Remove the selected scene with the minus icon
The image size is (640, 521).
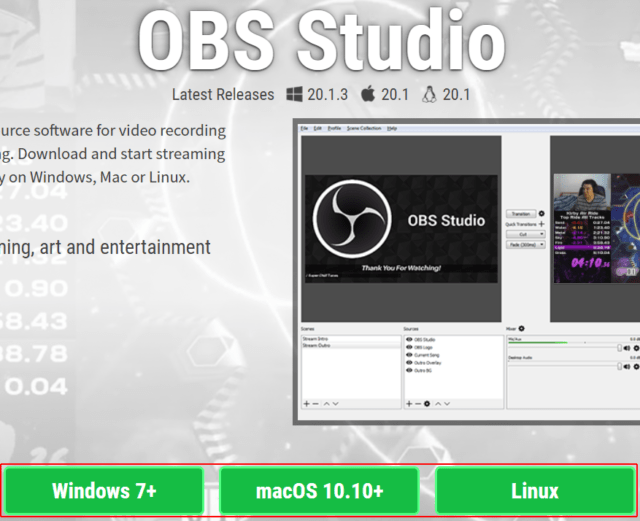[316, 404]
